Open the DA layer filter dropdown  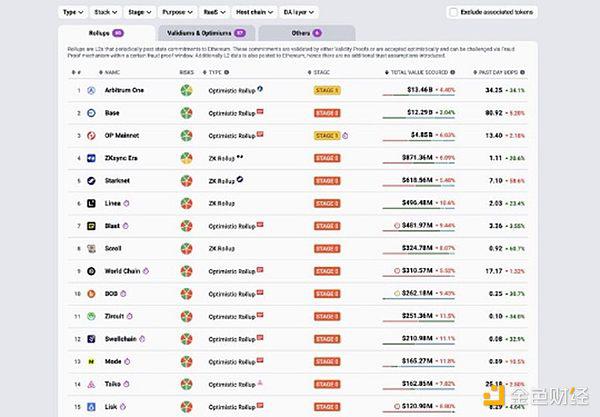(298, 12)
